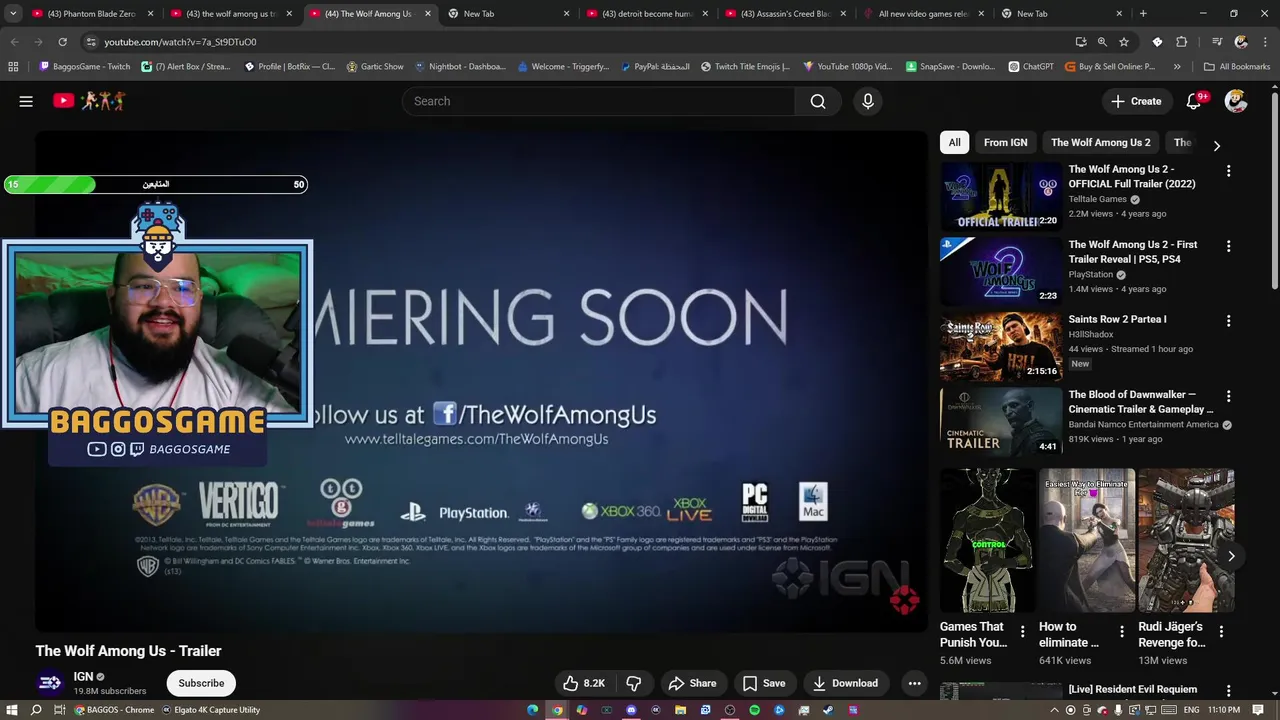Show hidden system tray icons
Viewport: 1280px width, 720px height.
[x=1054, y=710]
